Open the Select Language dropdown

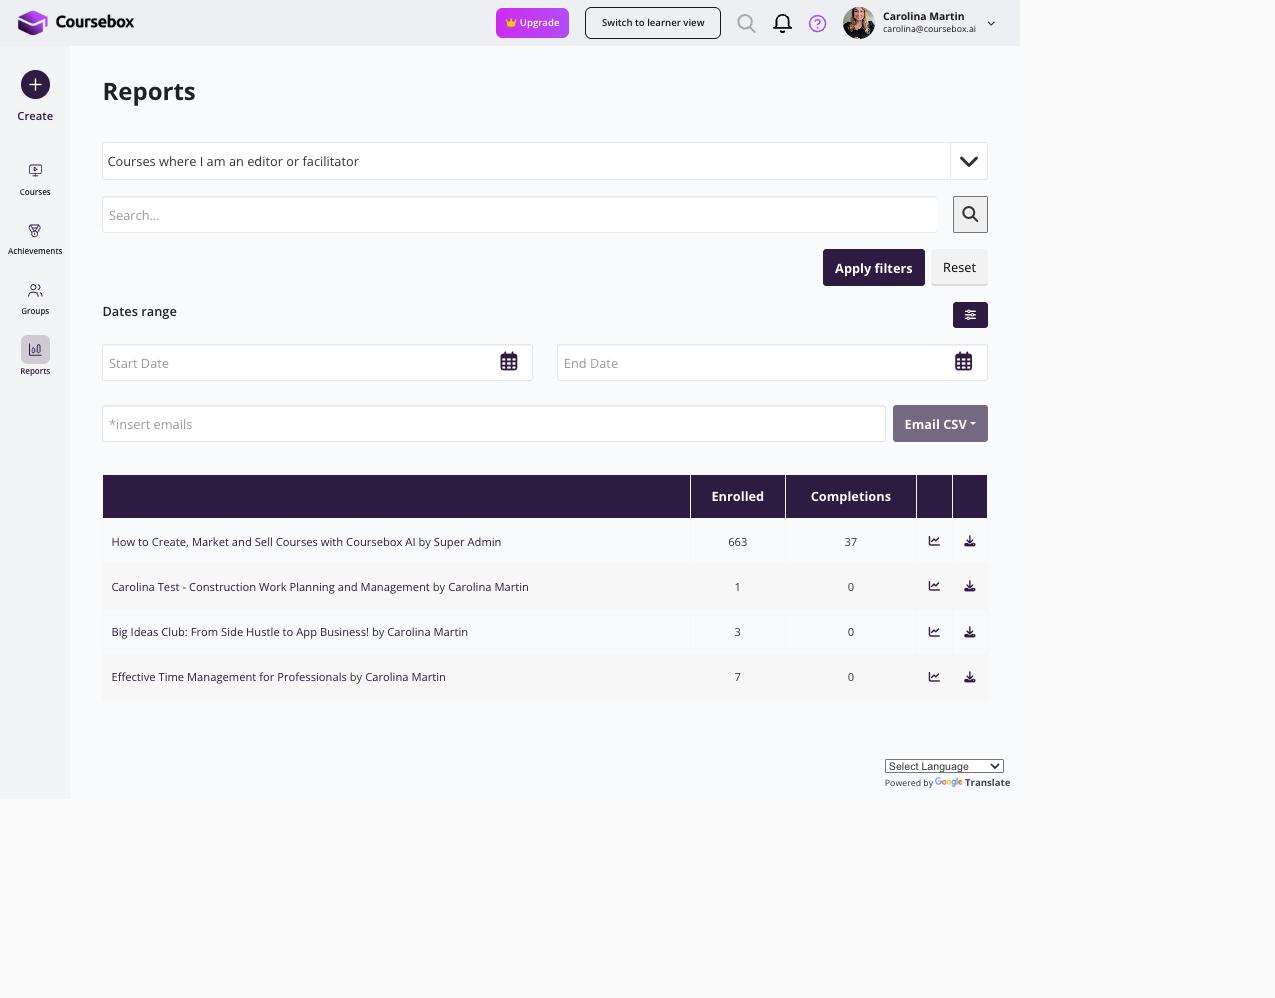tap(944, 766)
